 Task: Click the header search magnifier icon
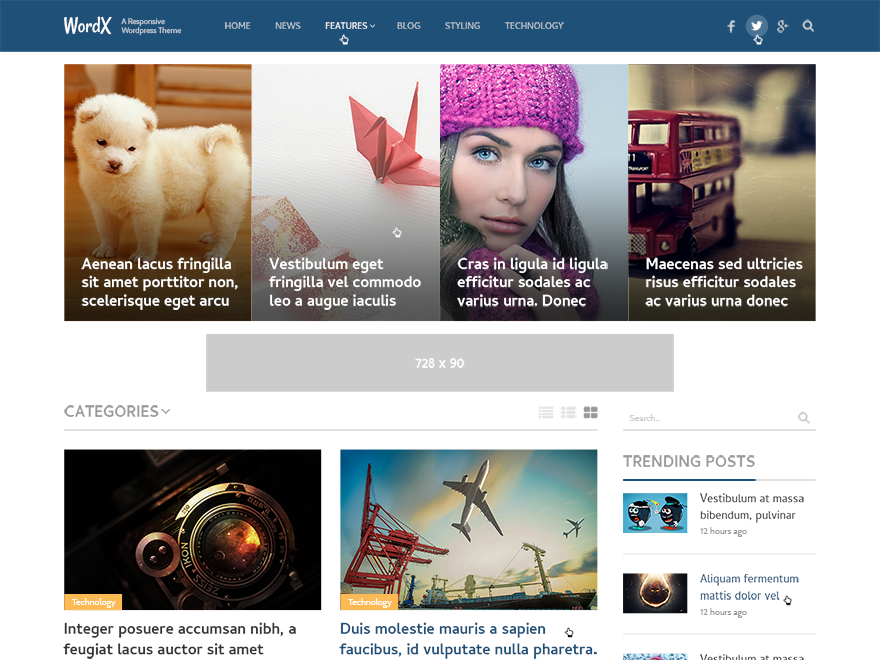(808, 26)
